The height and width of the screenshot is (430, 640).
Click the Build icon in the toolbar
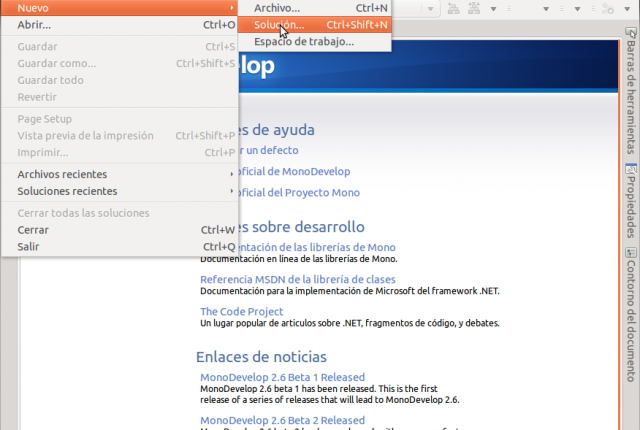pos(453,8)
